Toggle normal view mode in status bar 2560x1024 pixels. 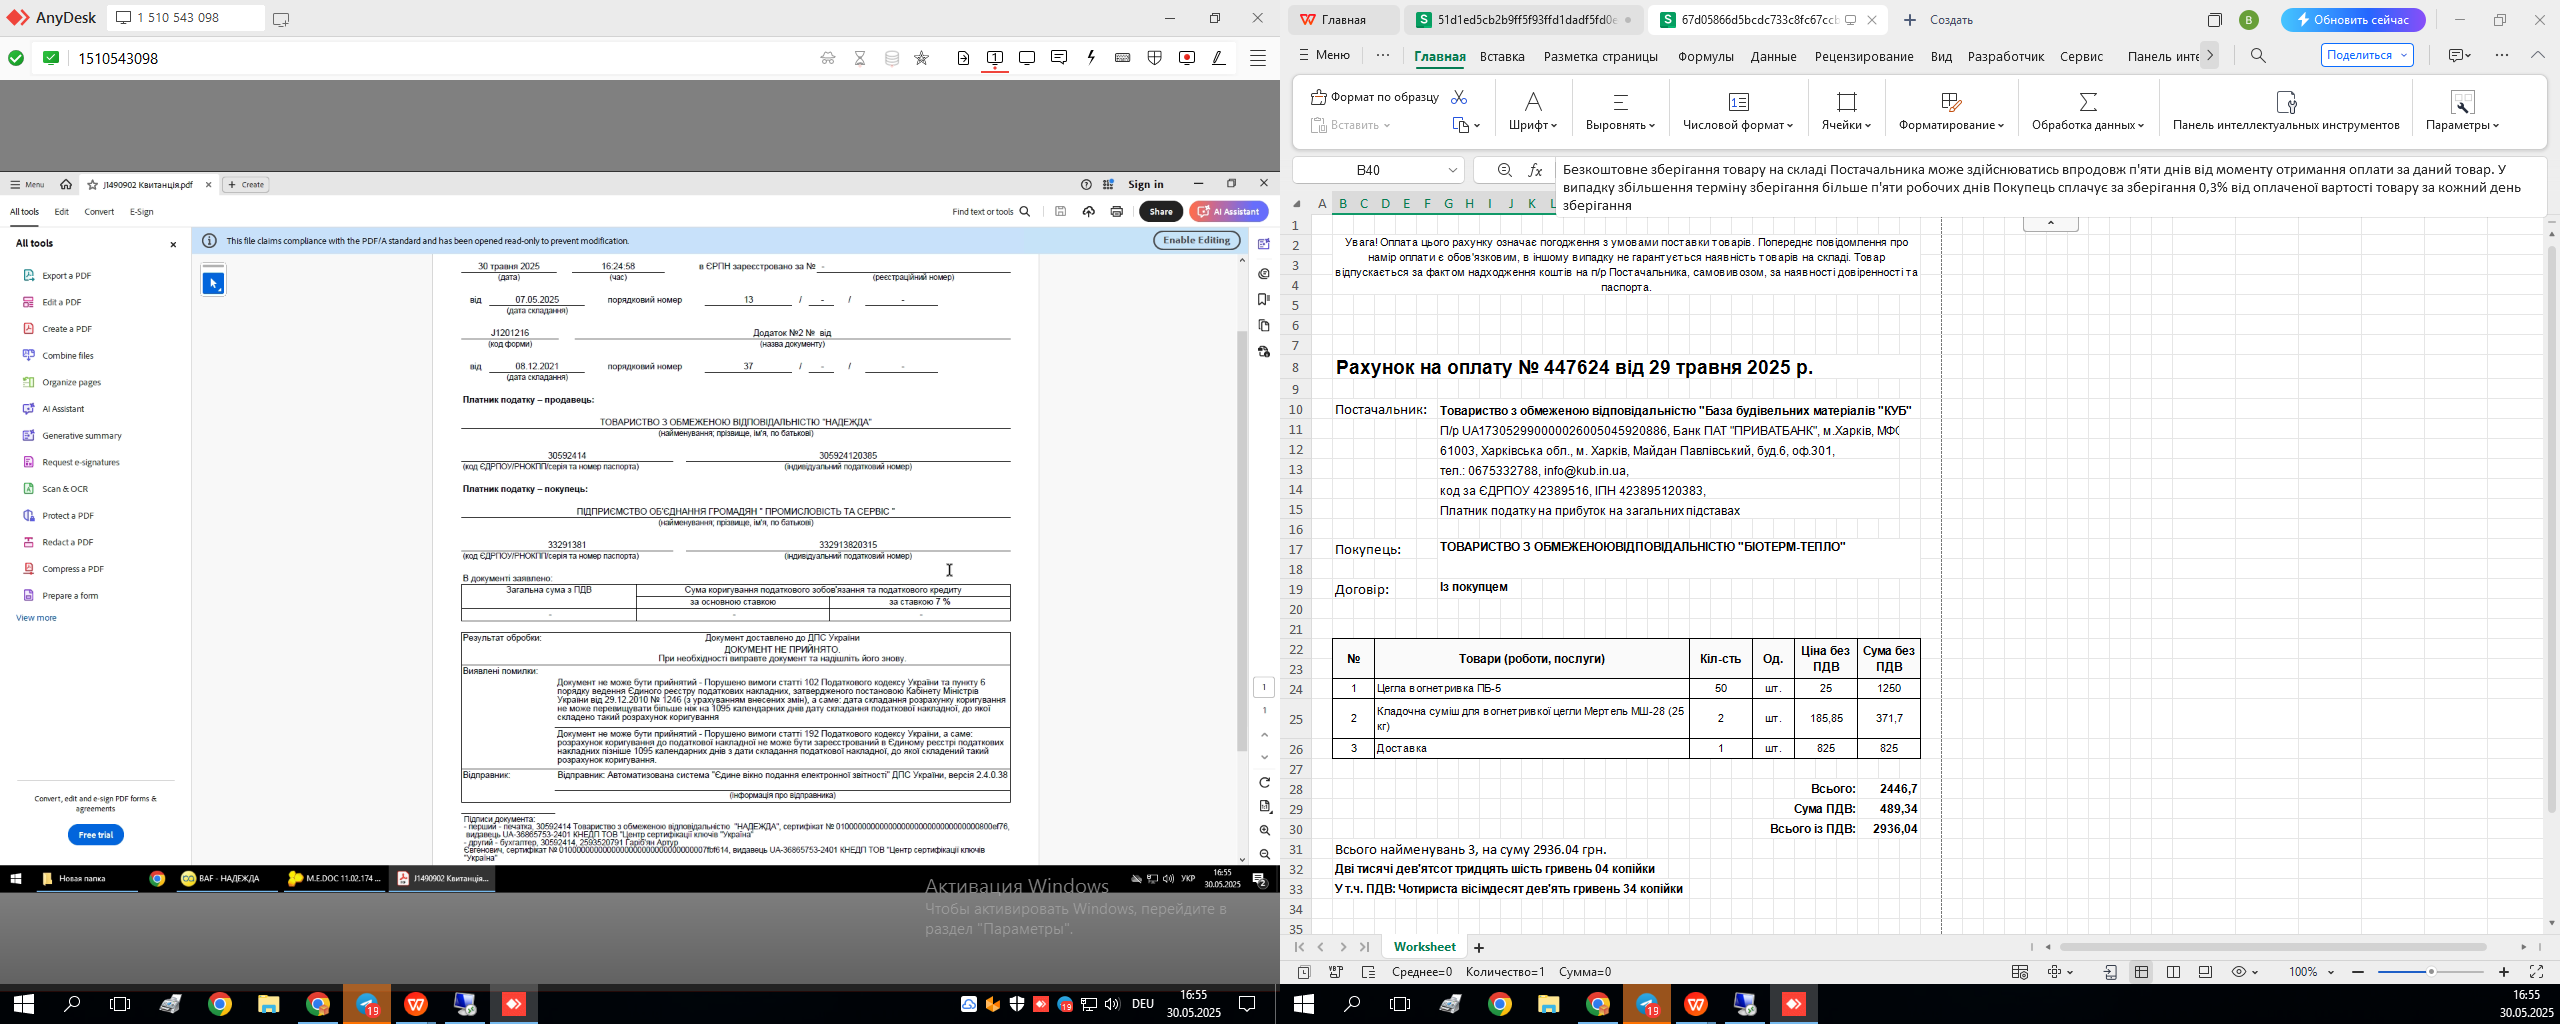pos(2141,972)
